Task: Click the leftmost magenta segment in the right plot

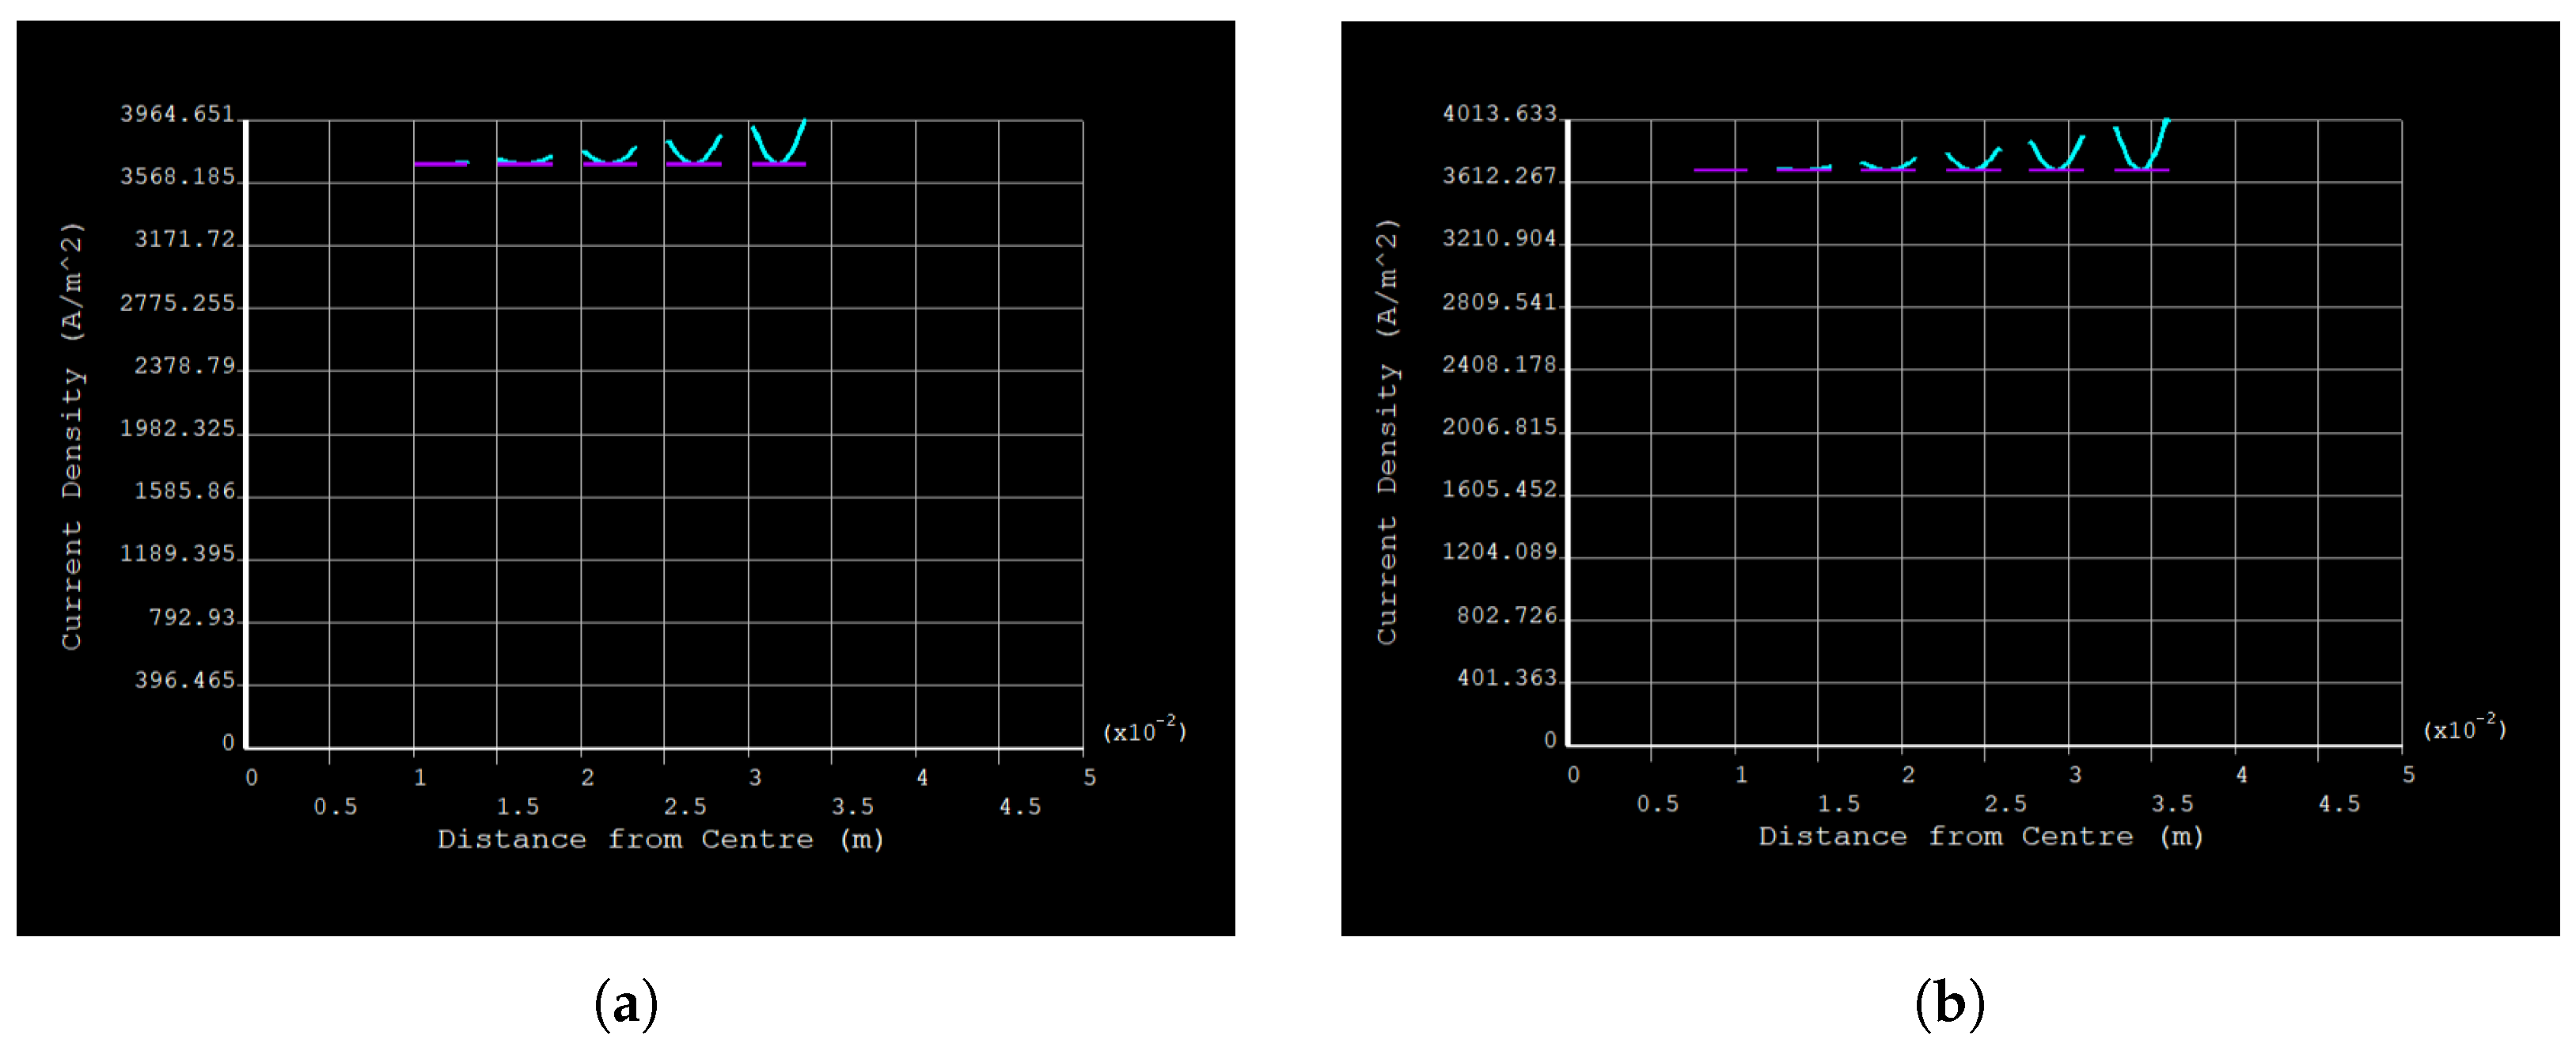Action: point(1720,170)
